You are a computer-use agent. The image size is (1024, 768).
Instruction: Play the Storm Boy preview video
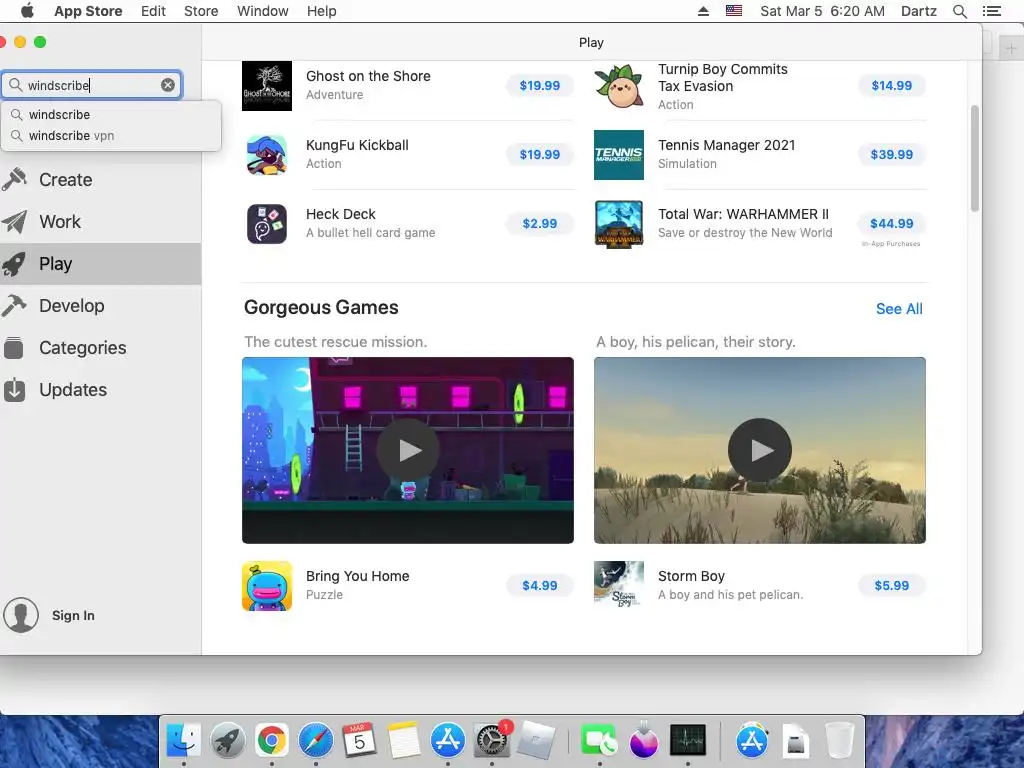point(760,450)
